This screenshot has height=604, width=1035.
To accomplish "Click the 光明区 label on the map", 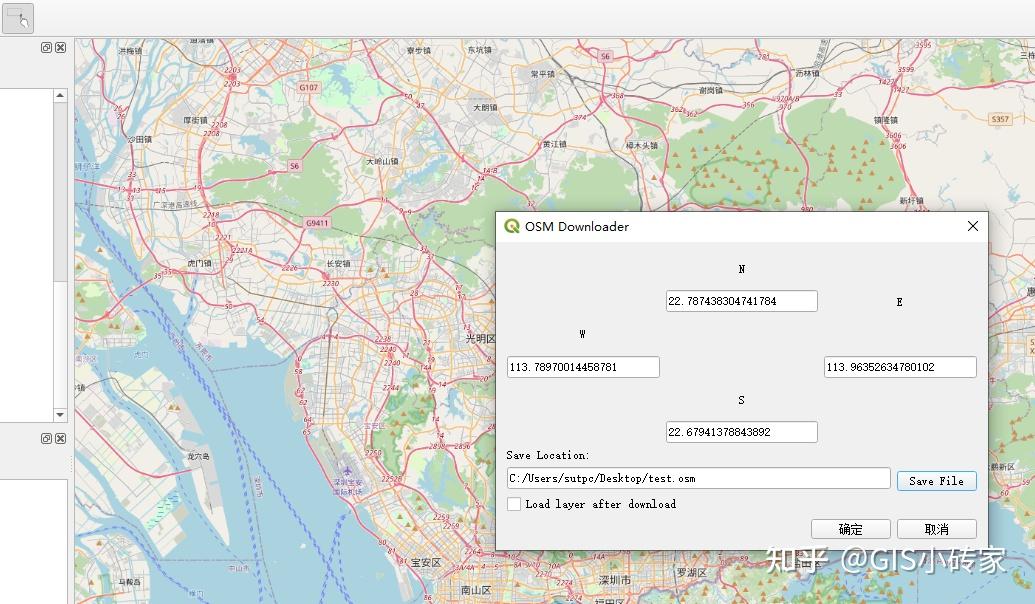I will (x=480, y=339).
